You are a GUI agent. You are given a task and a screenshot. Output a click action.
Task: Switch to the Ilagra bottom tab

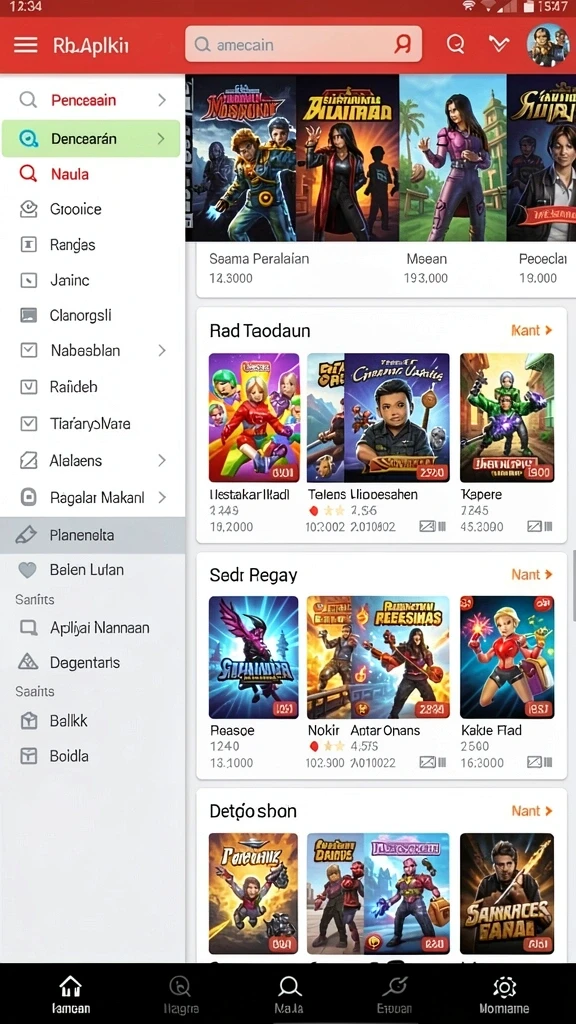180,995
